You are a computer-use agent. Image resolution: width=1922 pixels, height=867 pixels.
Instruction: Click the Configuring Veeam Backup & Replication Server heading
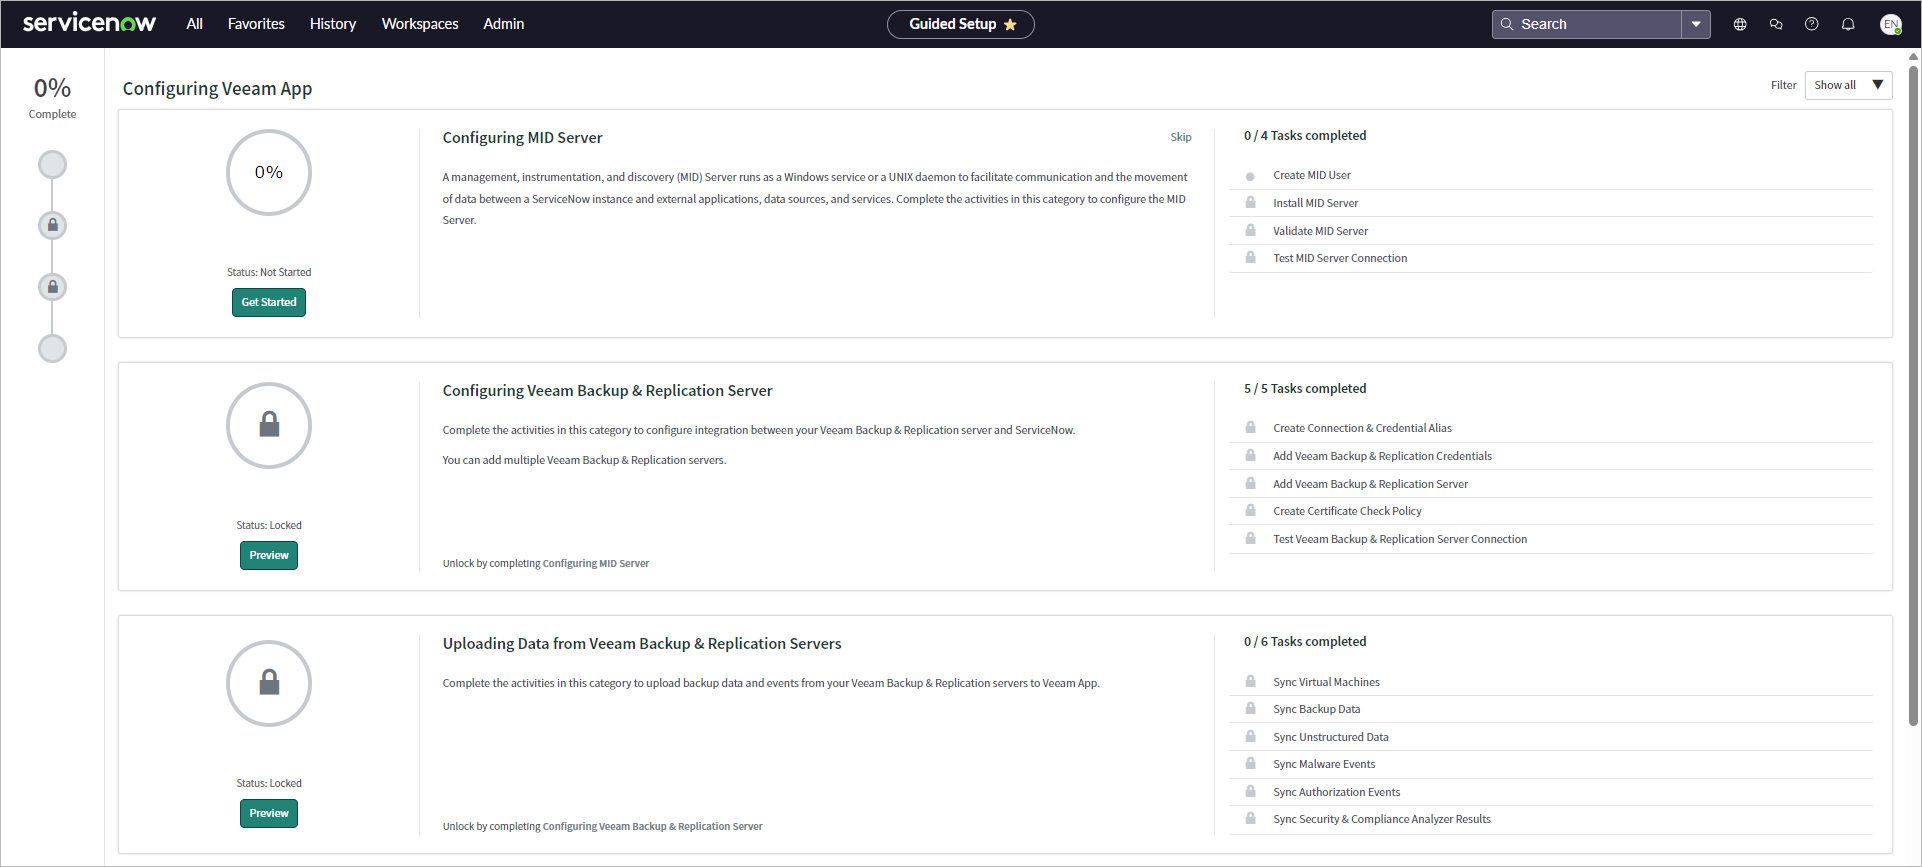click(607, 391)
